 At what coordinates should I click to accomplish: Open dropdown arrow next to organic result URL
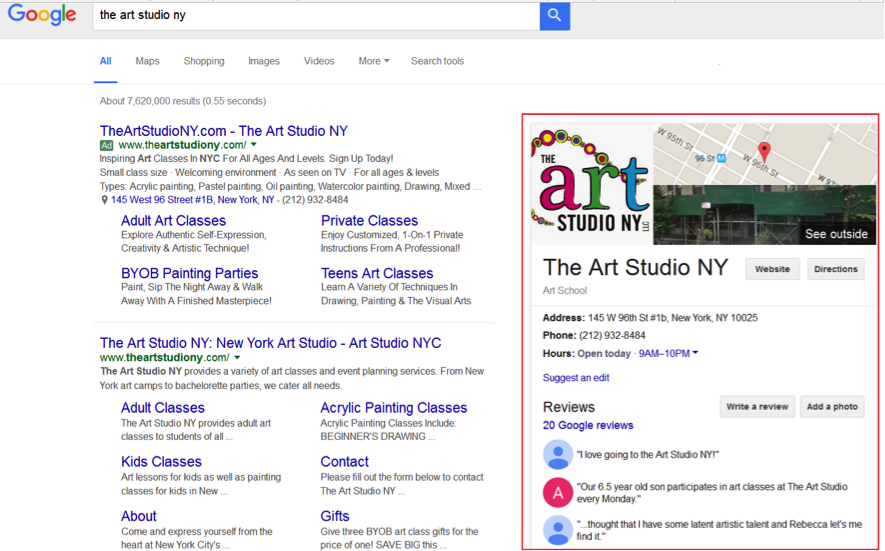(x=237, y=357)
